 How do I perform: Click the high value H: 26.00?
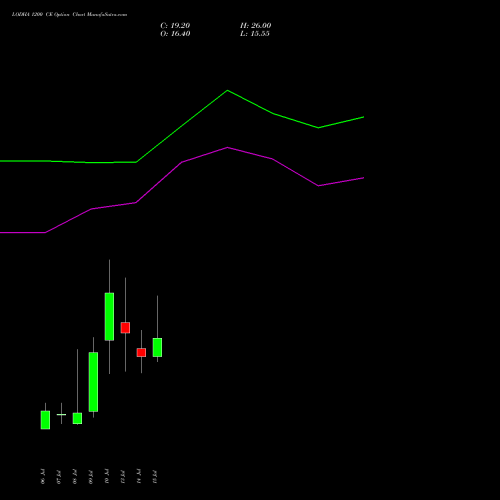[x=255, y=26]
